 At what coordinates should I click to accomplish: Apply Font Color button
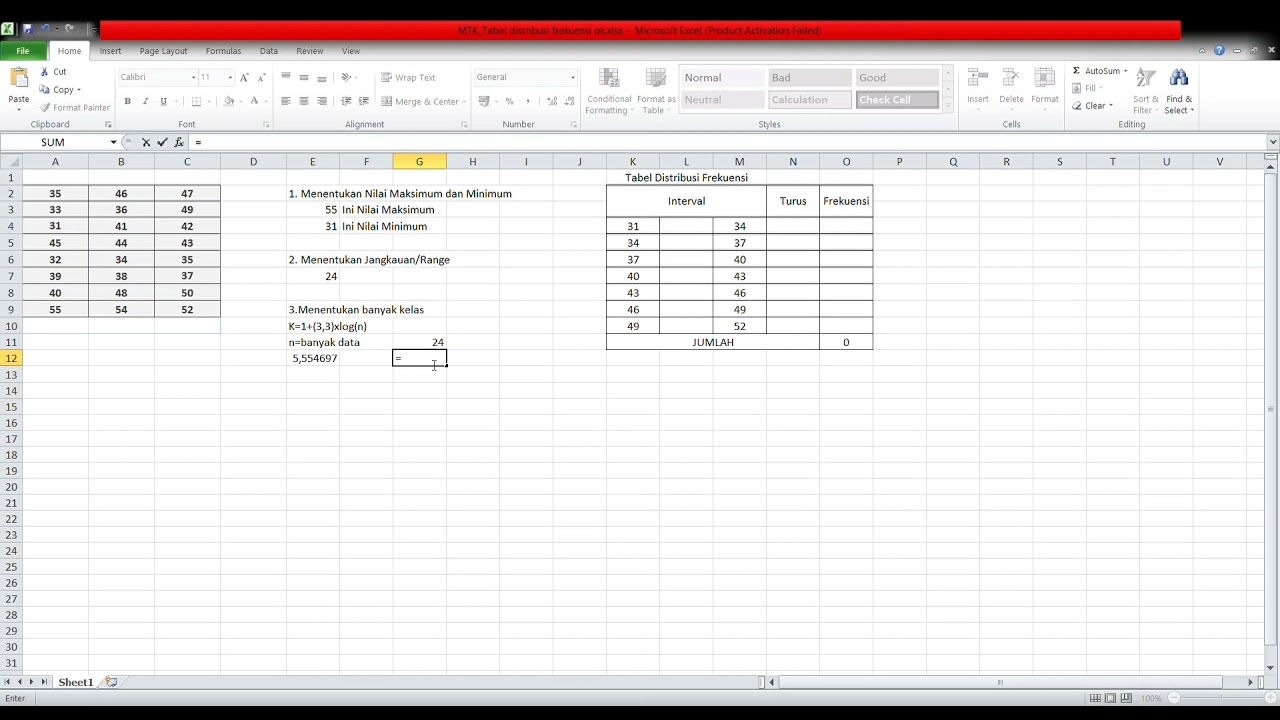[254, 101]
